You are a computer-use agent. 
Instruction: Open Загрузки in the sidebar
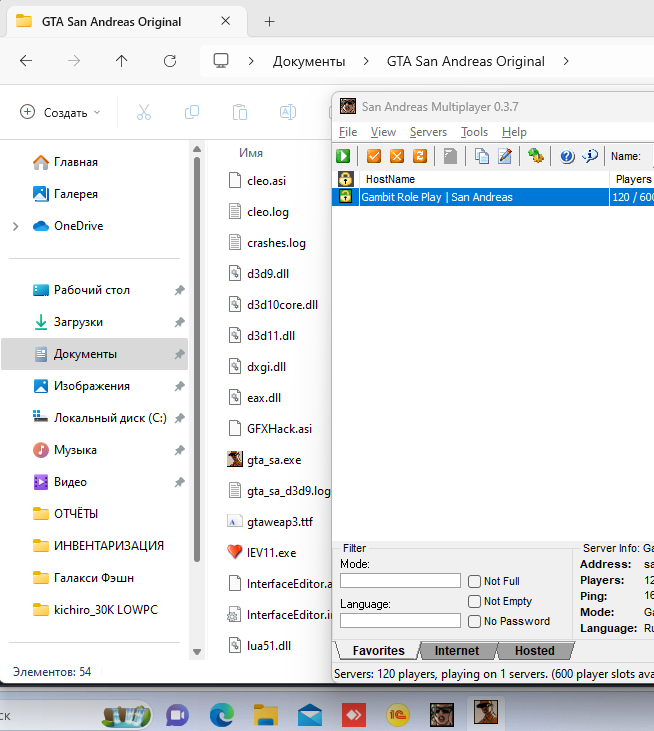click(78, 322)
